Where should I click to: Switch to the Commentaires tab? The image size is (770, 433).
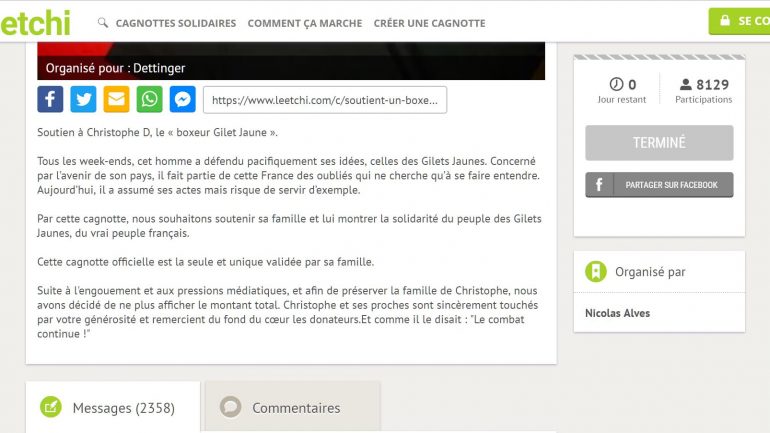[295, 408]
